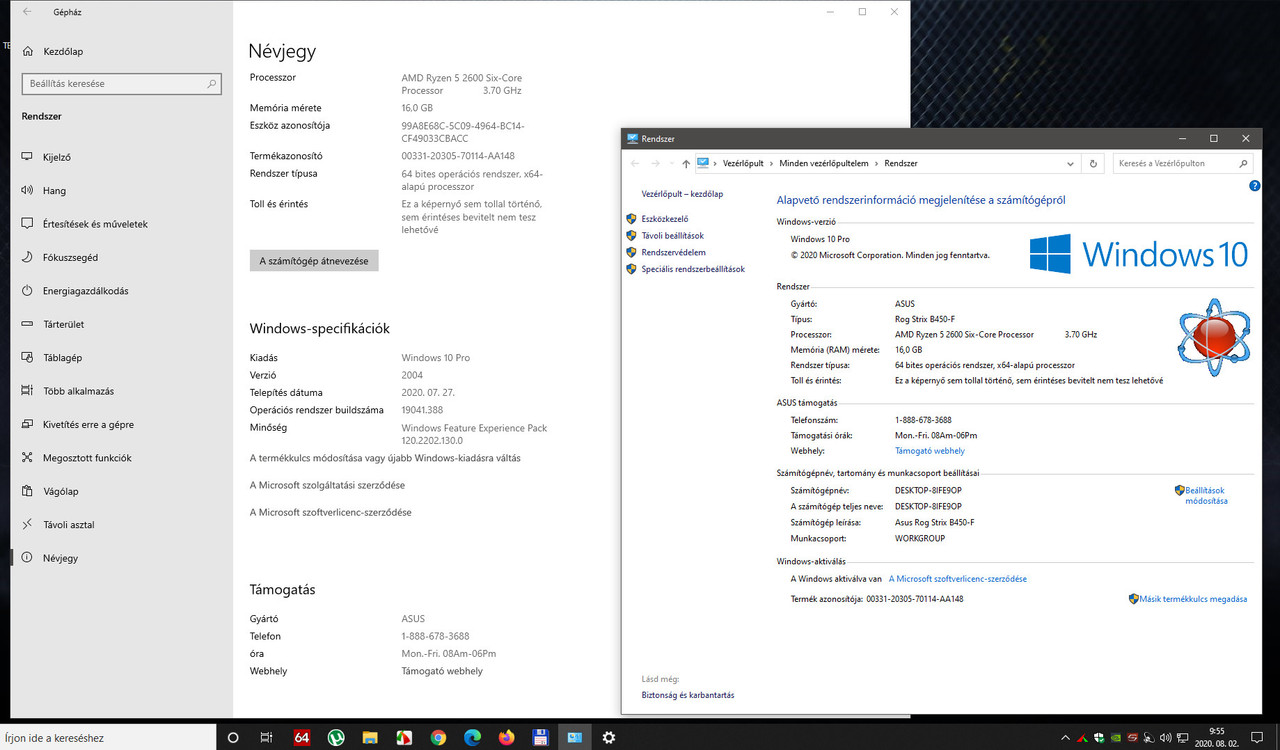Open Windows Security tray icon

coord(1098,738)
